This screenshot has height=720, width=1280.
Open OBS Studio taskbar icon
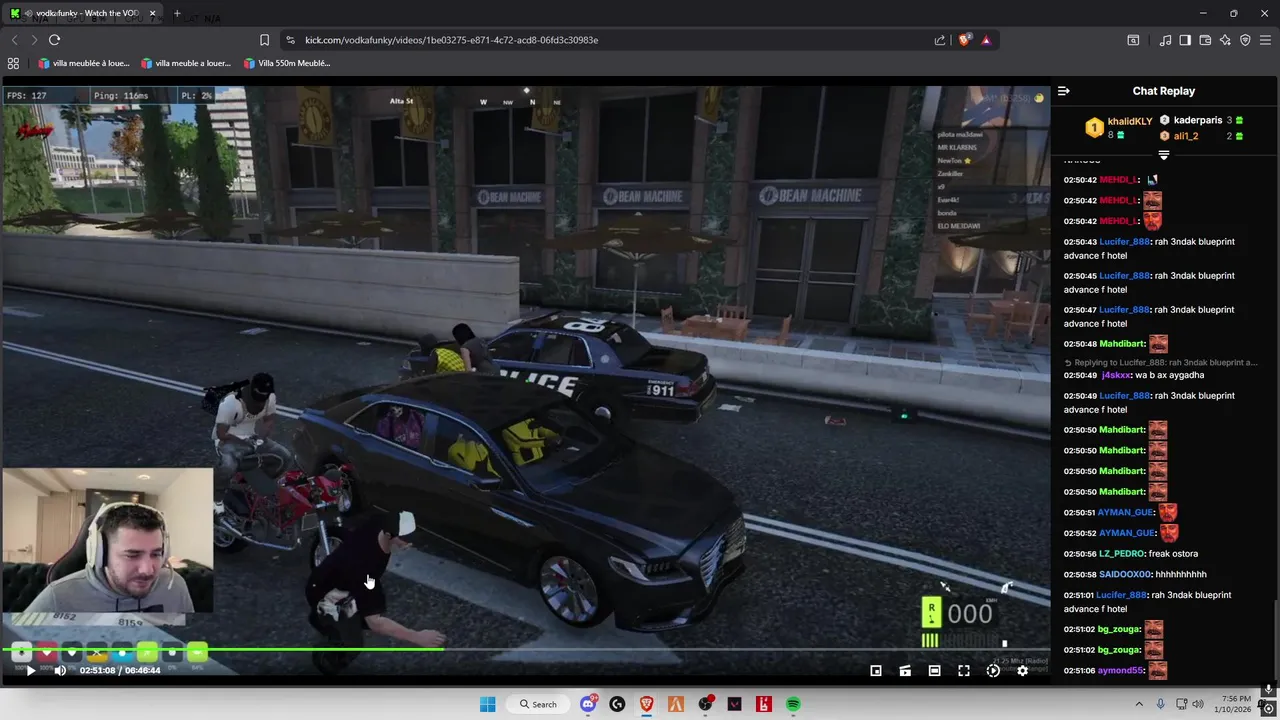click(705, 704)
